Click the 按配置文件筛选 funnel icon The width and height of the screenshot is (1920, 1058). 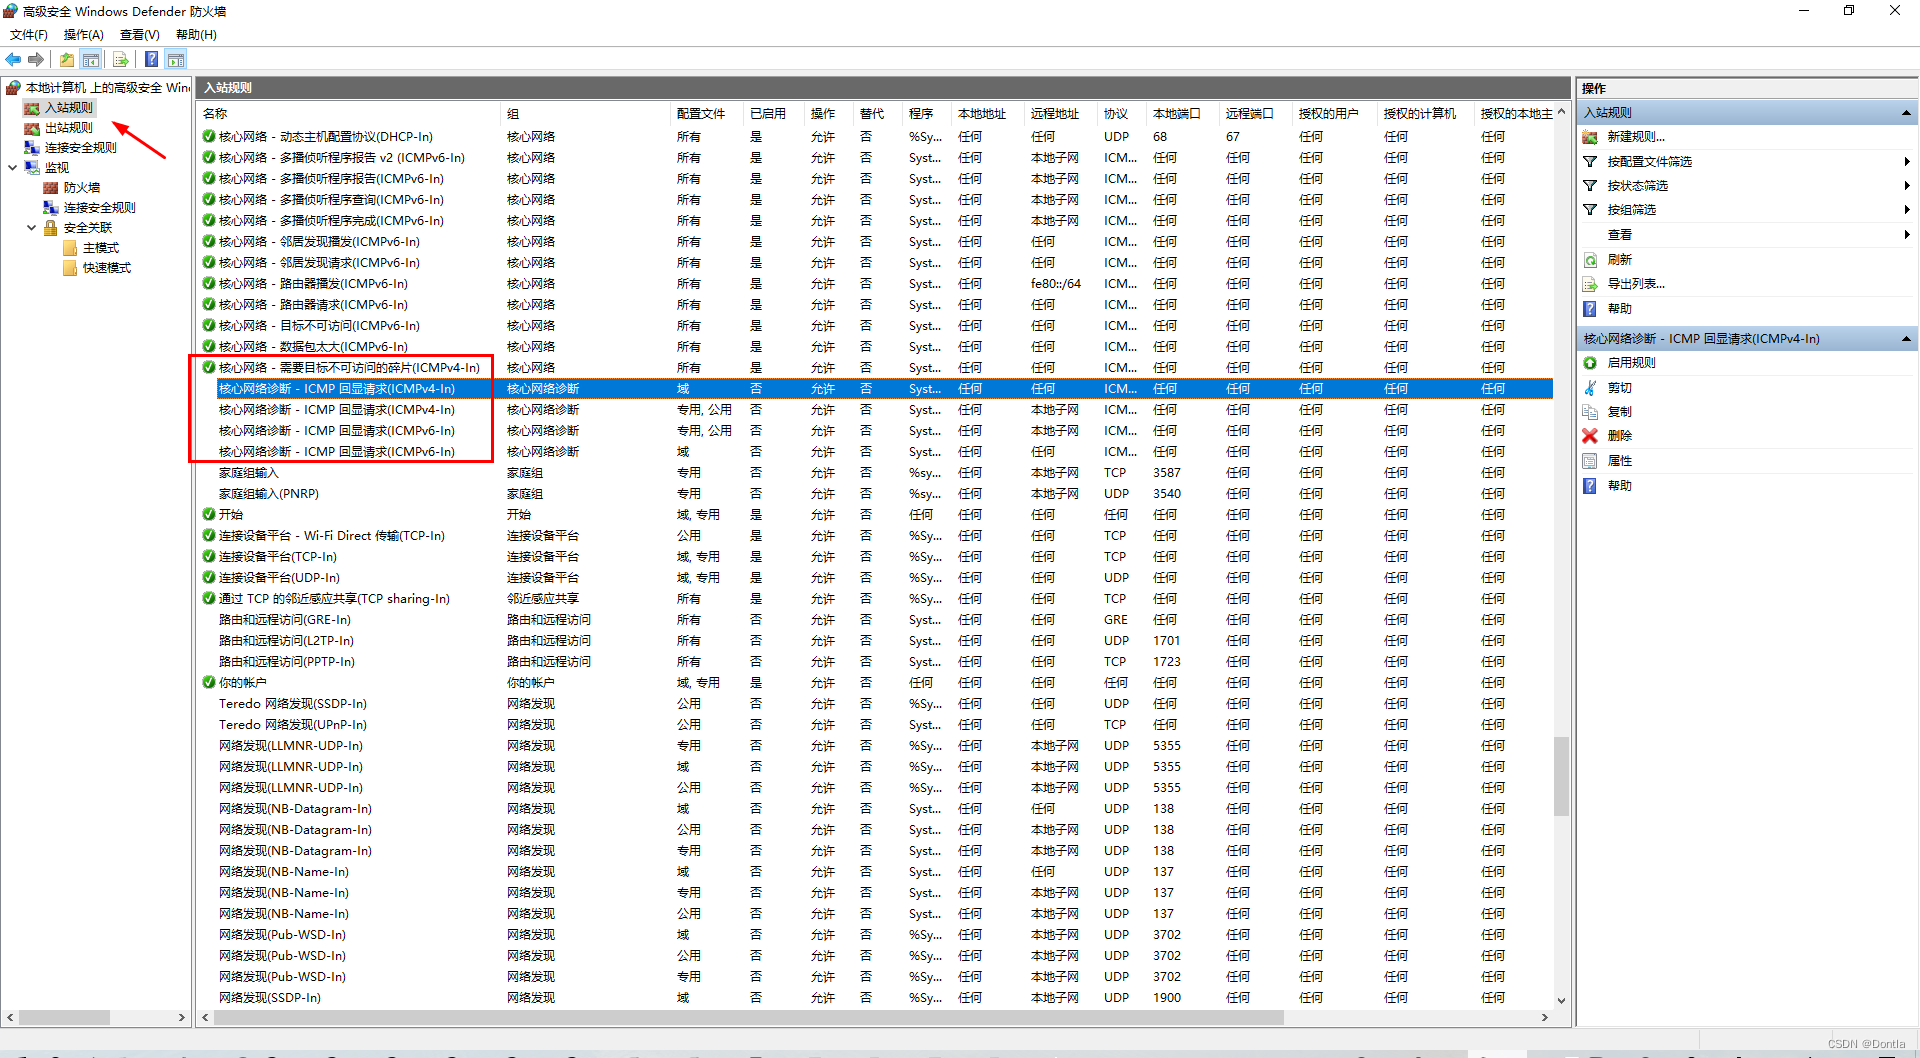pos(1590,162)
